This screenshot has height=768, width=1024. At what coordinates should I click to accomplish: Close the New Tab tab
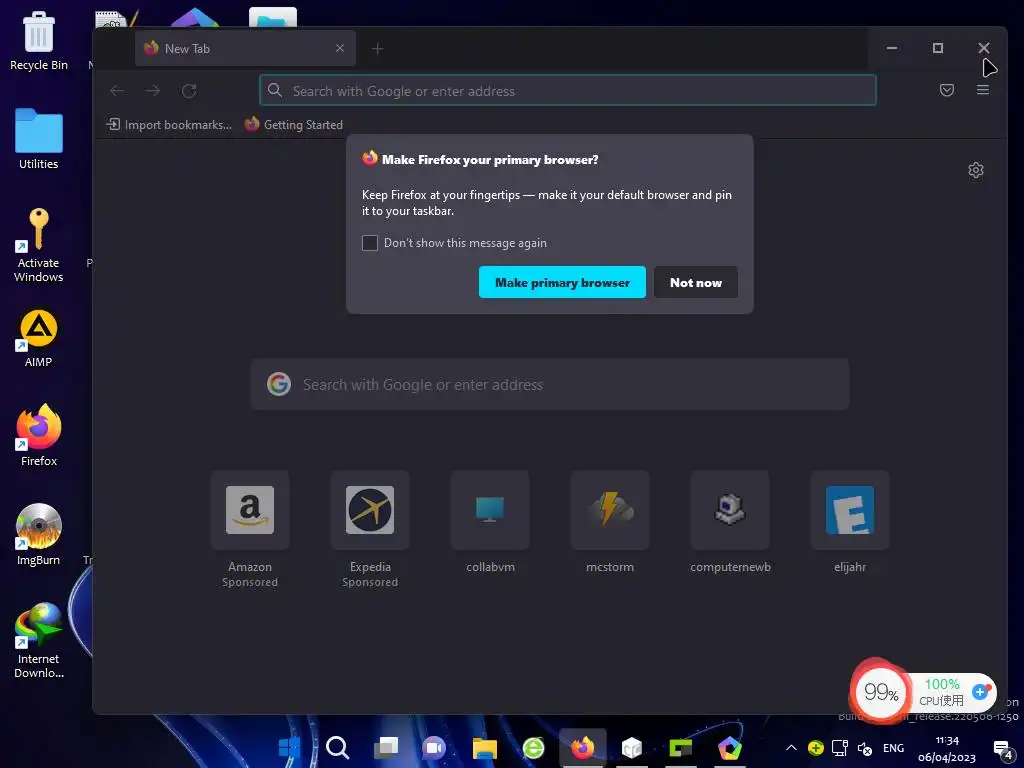(x=340, y=48)
